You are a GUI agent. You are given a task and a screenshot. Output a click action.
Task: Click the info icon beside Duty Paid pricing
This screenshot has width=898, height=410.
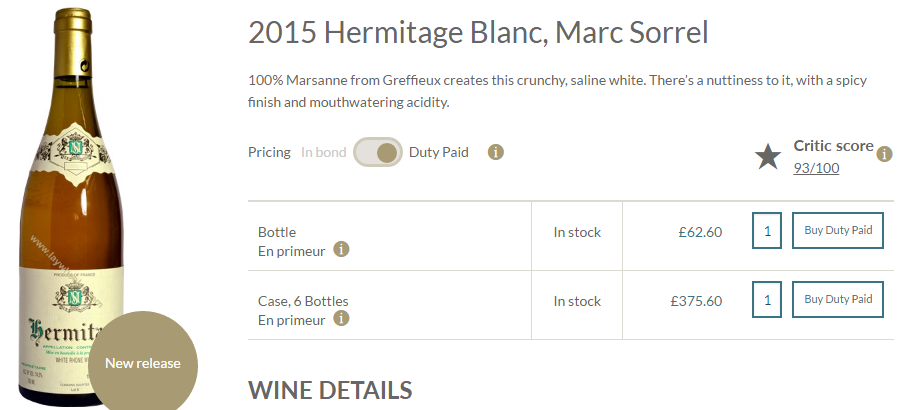click(495, 152)
